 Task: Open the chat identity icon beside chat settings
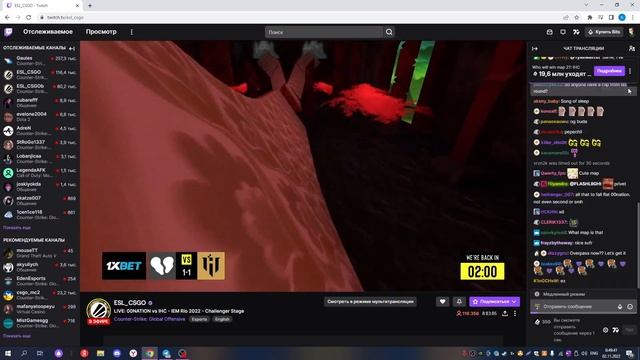(616, 330)
